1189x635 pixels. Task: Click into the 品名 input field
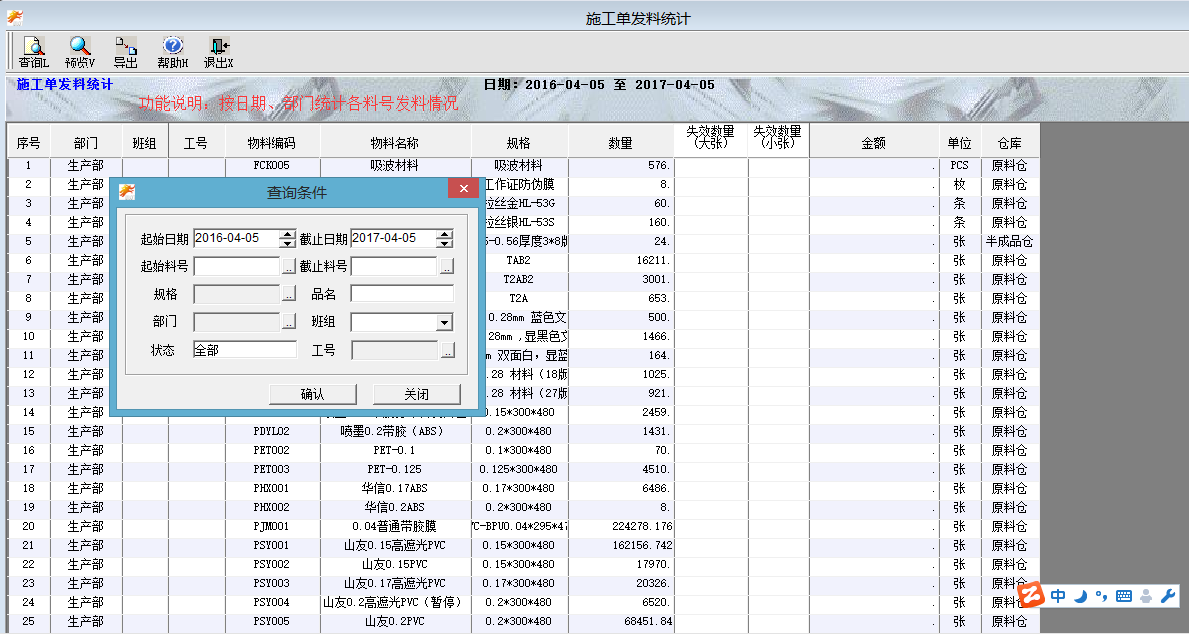402,294
